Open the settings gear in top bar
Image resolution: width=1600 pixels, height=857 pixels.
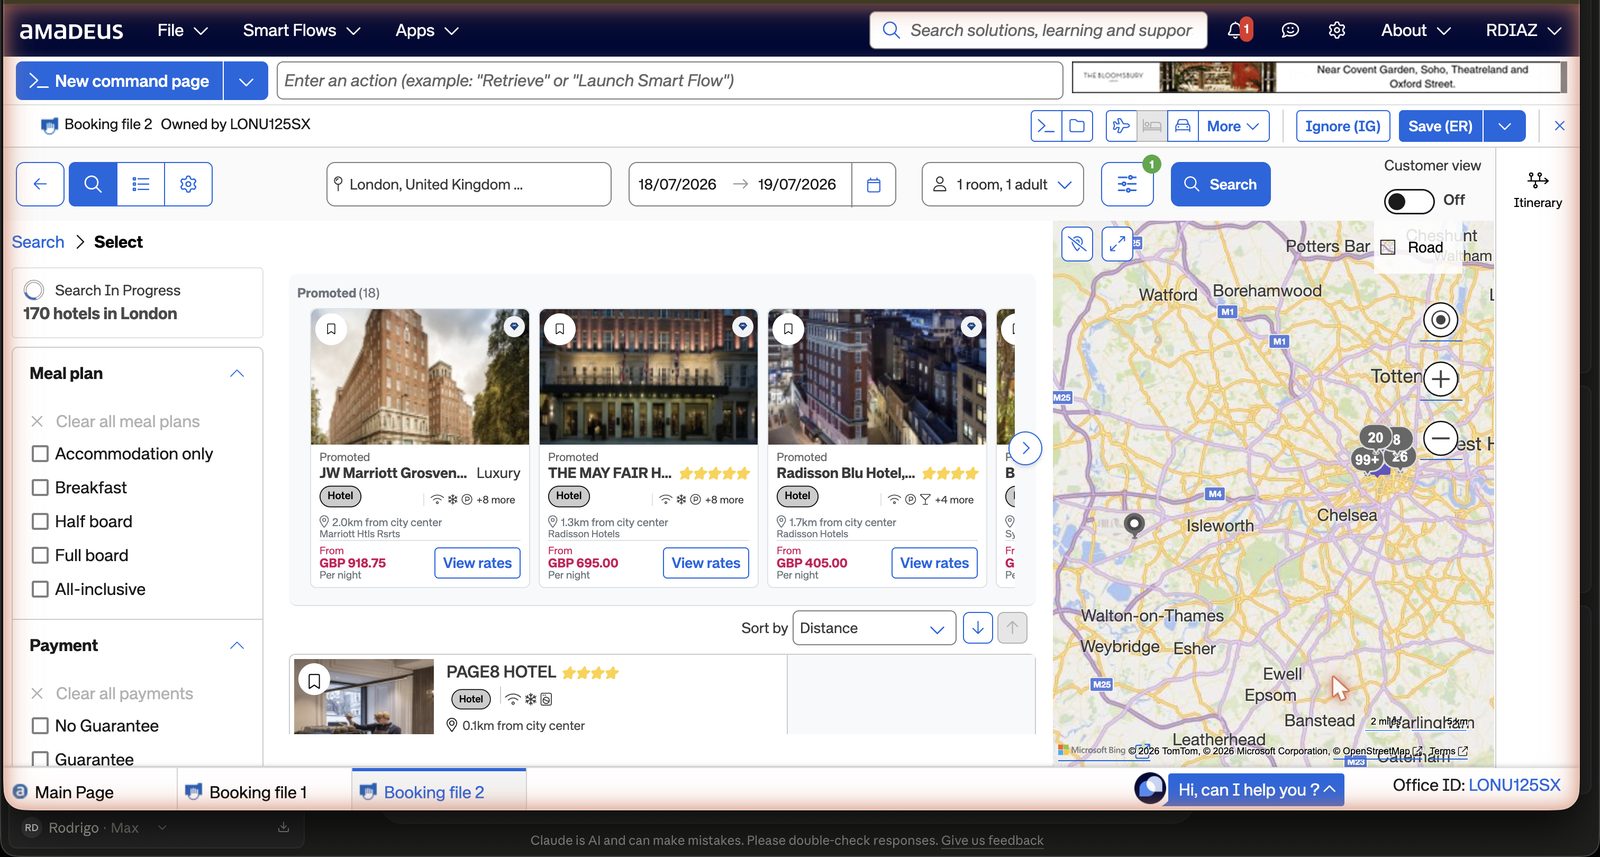[1337, 30]
